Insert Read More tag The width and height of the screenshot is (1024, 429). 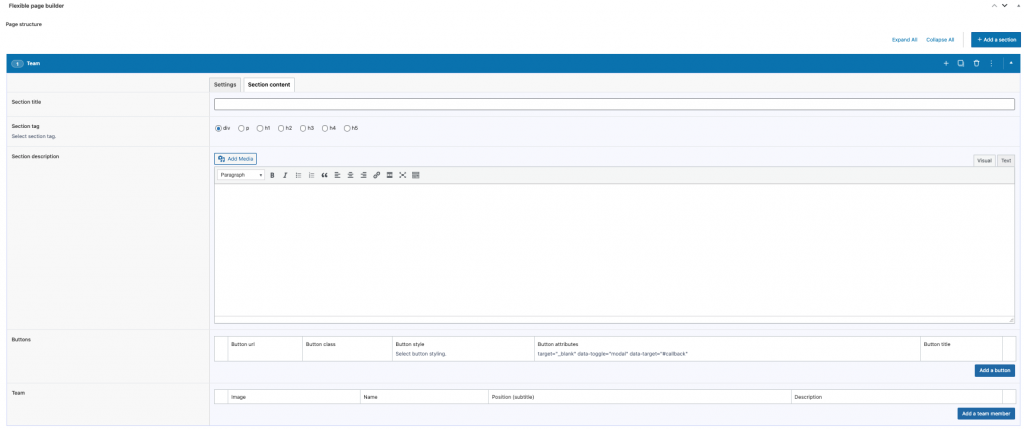[x=390, y=175]
